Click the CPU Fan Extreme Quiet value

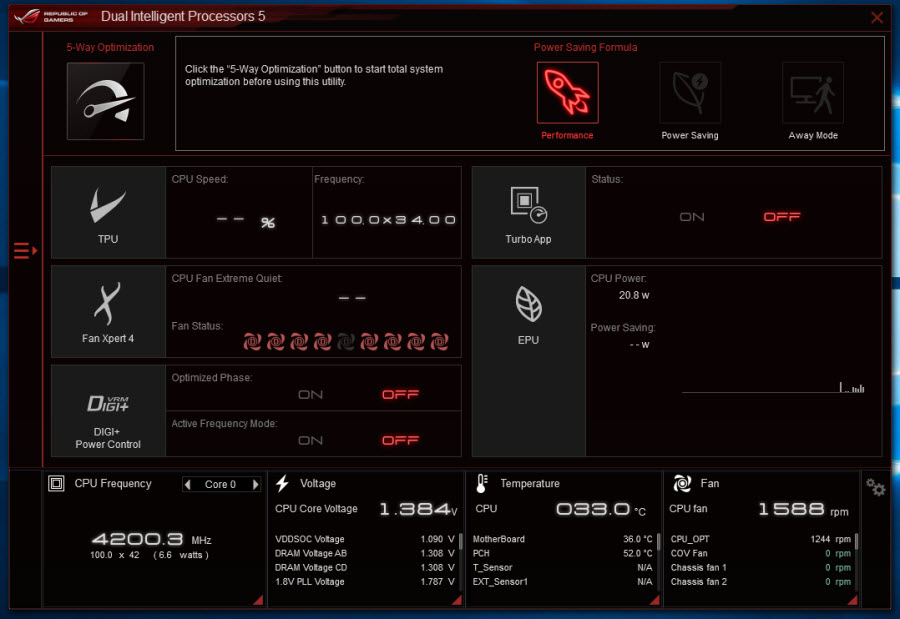point(352,298)
